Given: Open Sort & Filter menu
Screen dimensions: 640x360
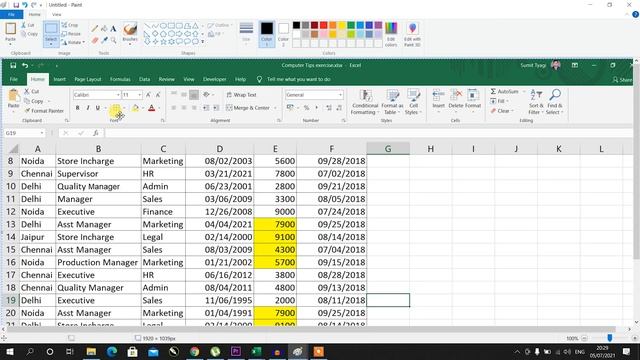Looking at the screenshot, I should [535, 102].
